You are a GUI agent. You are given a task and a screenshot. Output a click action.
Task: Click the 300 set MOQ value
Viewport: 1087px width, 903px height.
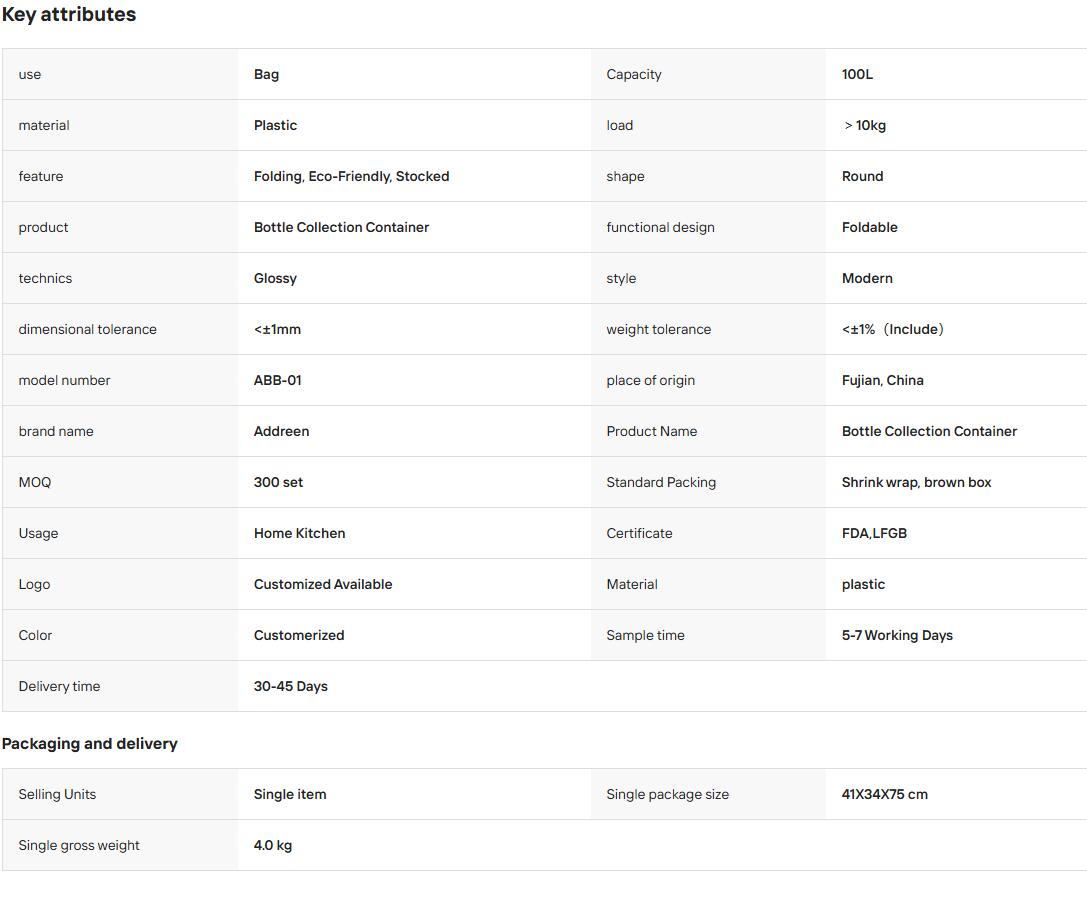tap(278, 482)
